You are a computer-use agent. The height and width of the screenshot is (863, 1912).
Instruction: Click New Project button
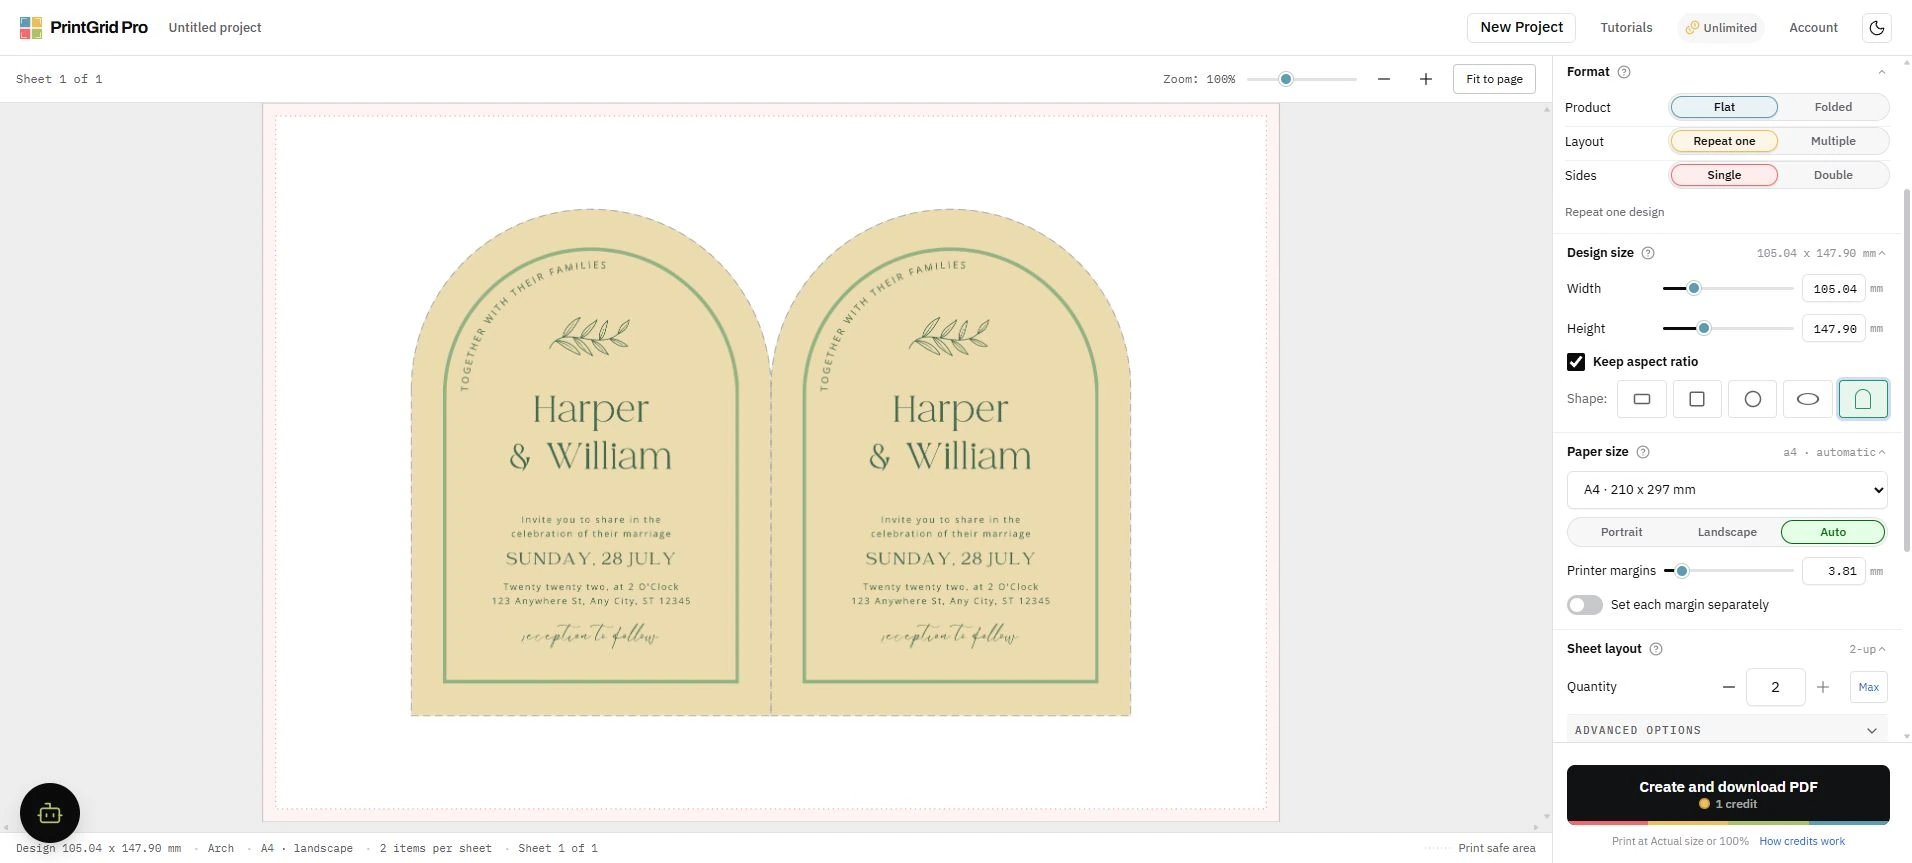[1521, 28]
